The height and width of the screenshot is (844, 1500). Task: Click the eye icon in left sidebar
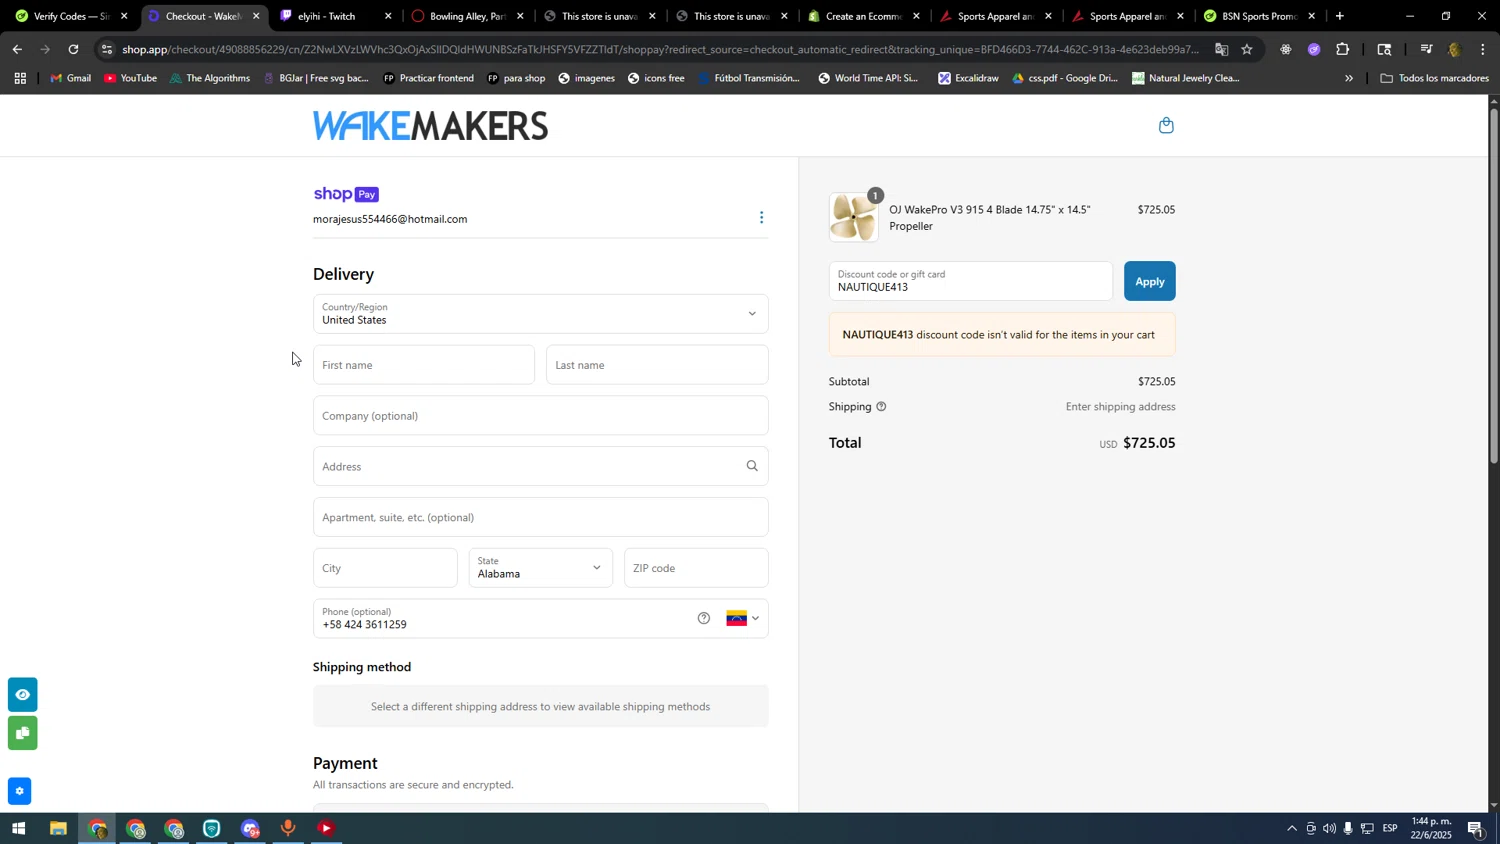[22, 695]
